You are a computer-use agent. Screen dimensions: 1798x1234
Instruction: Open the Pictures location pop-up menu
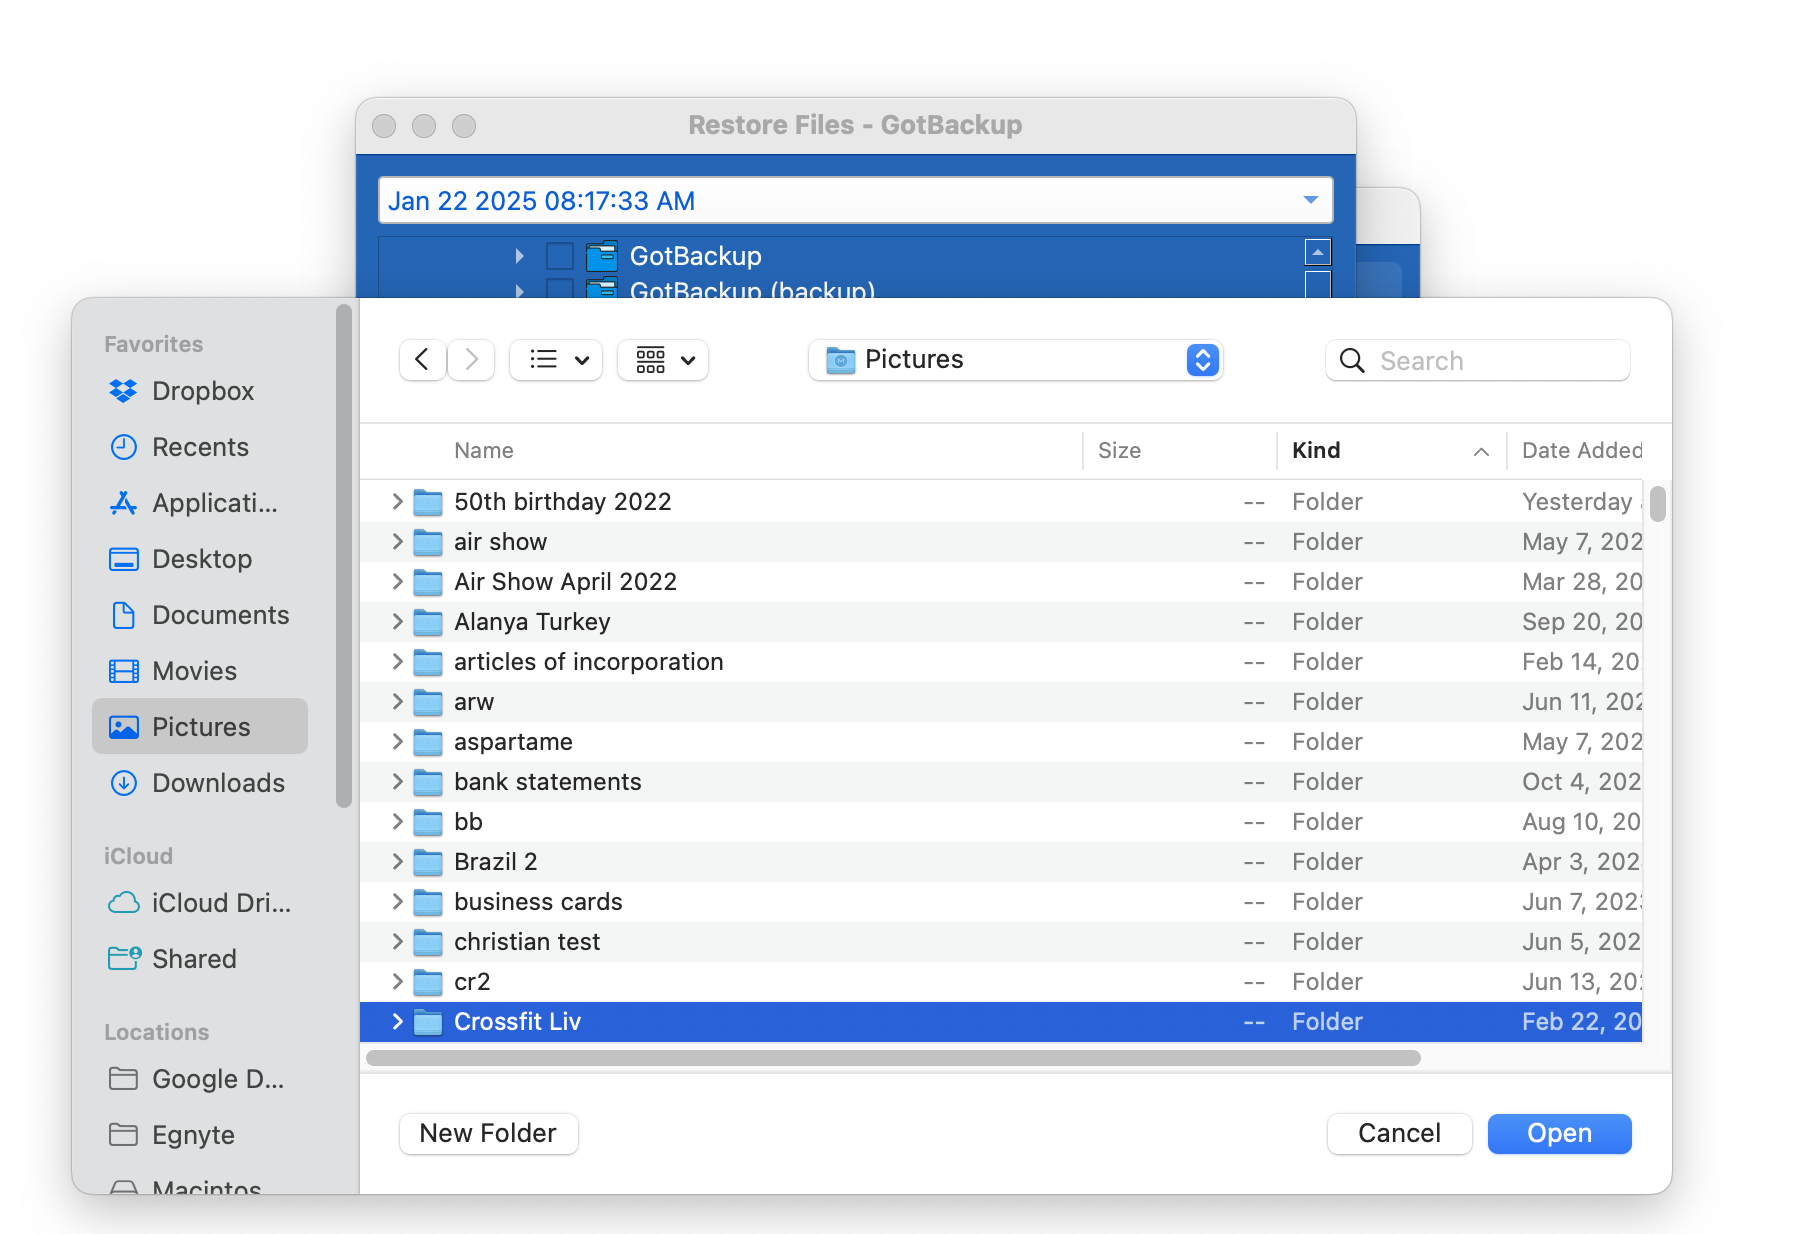[x=1015, y=360]
